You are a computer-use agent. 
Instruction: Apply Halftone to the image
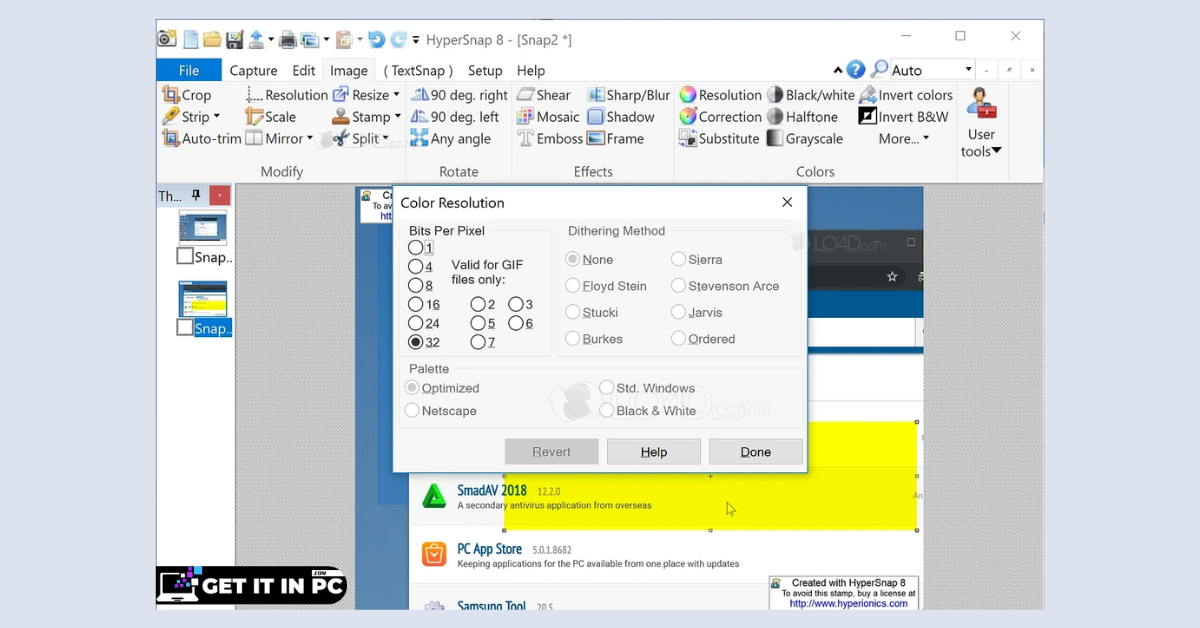click(x=802, y=117)
